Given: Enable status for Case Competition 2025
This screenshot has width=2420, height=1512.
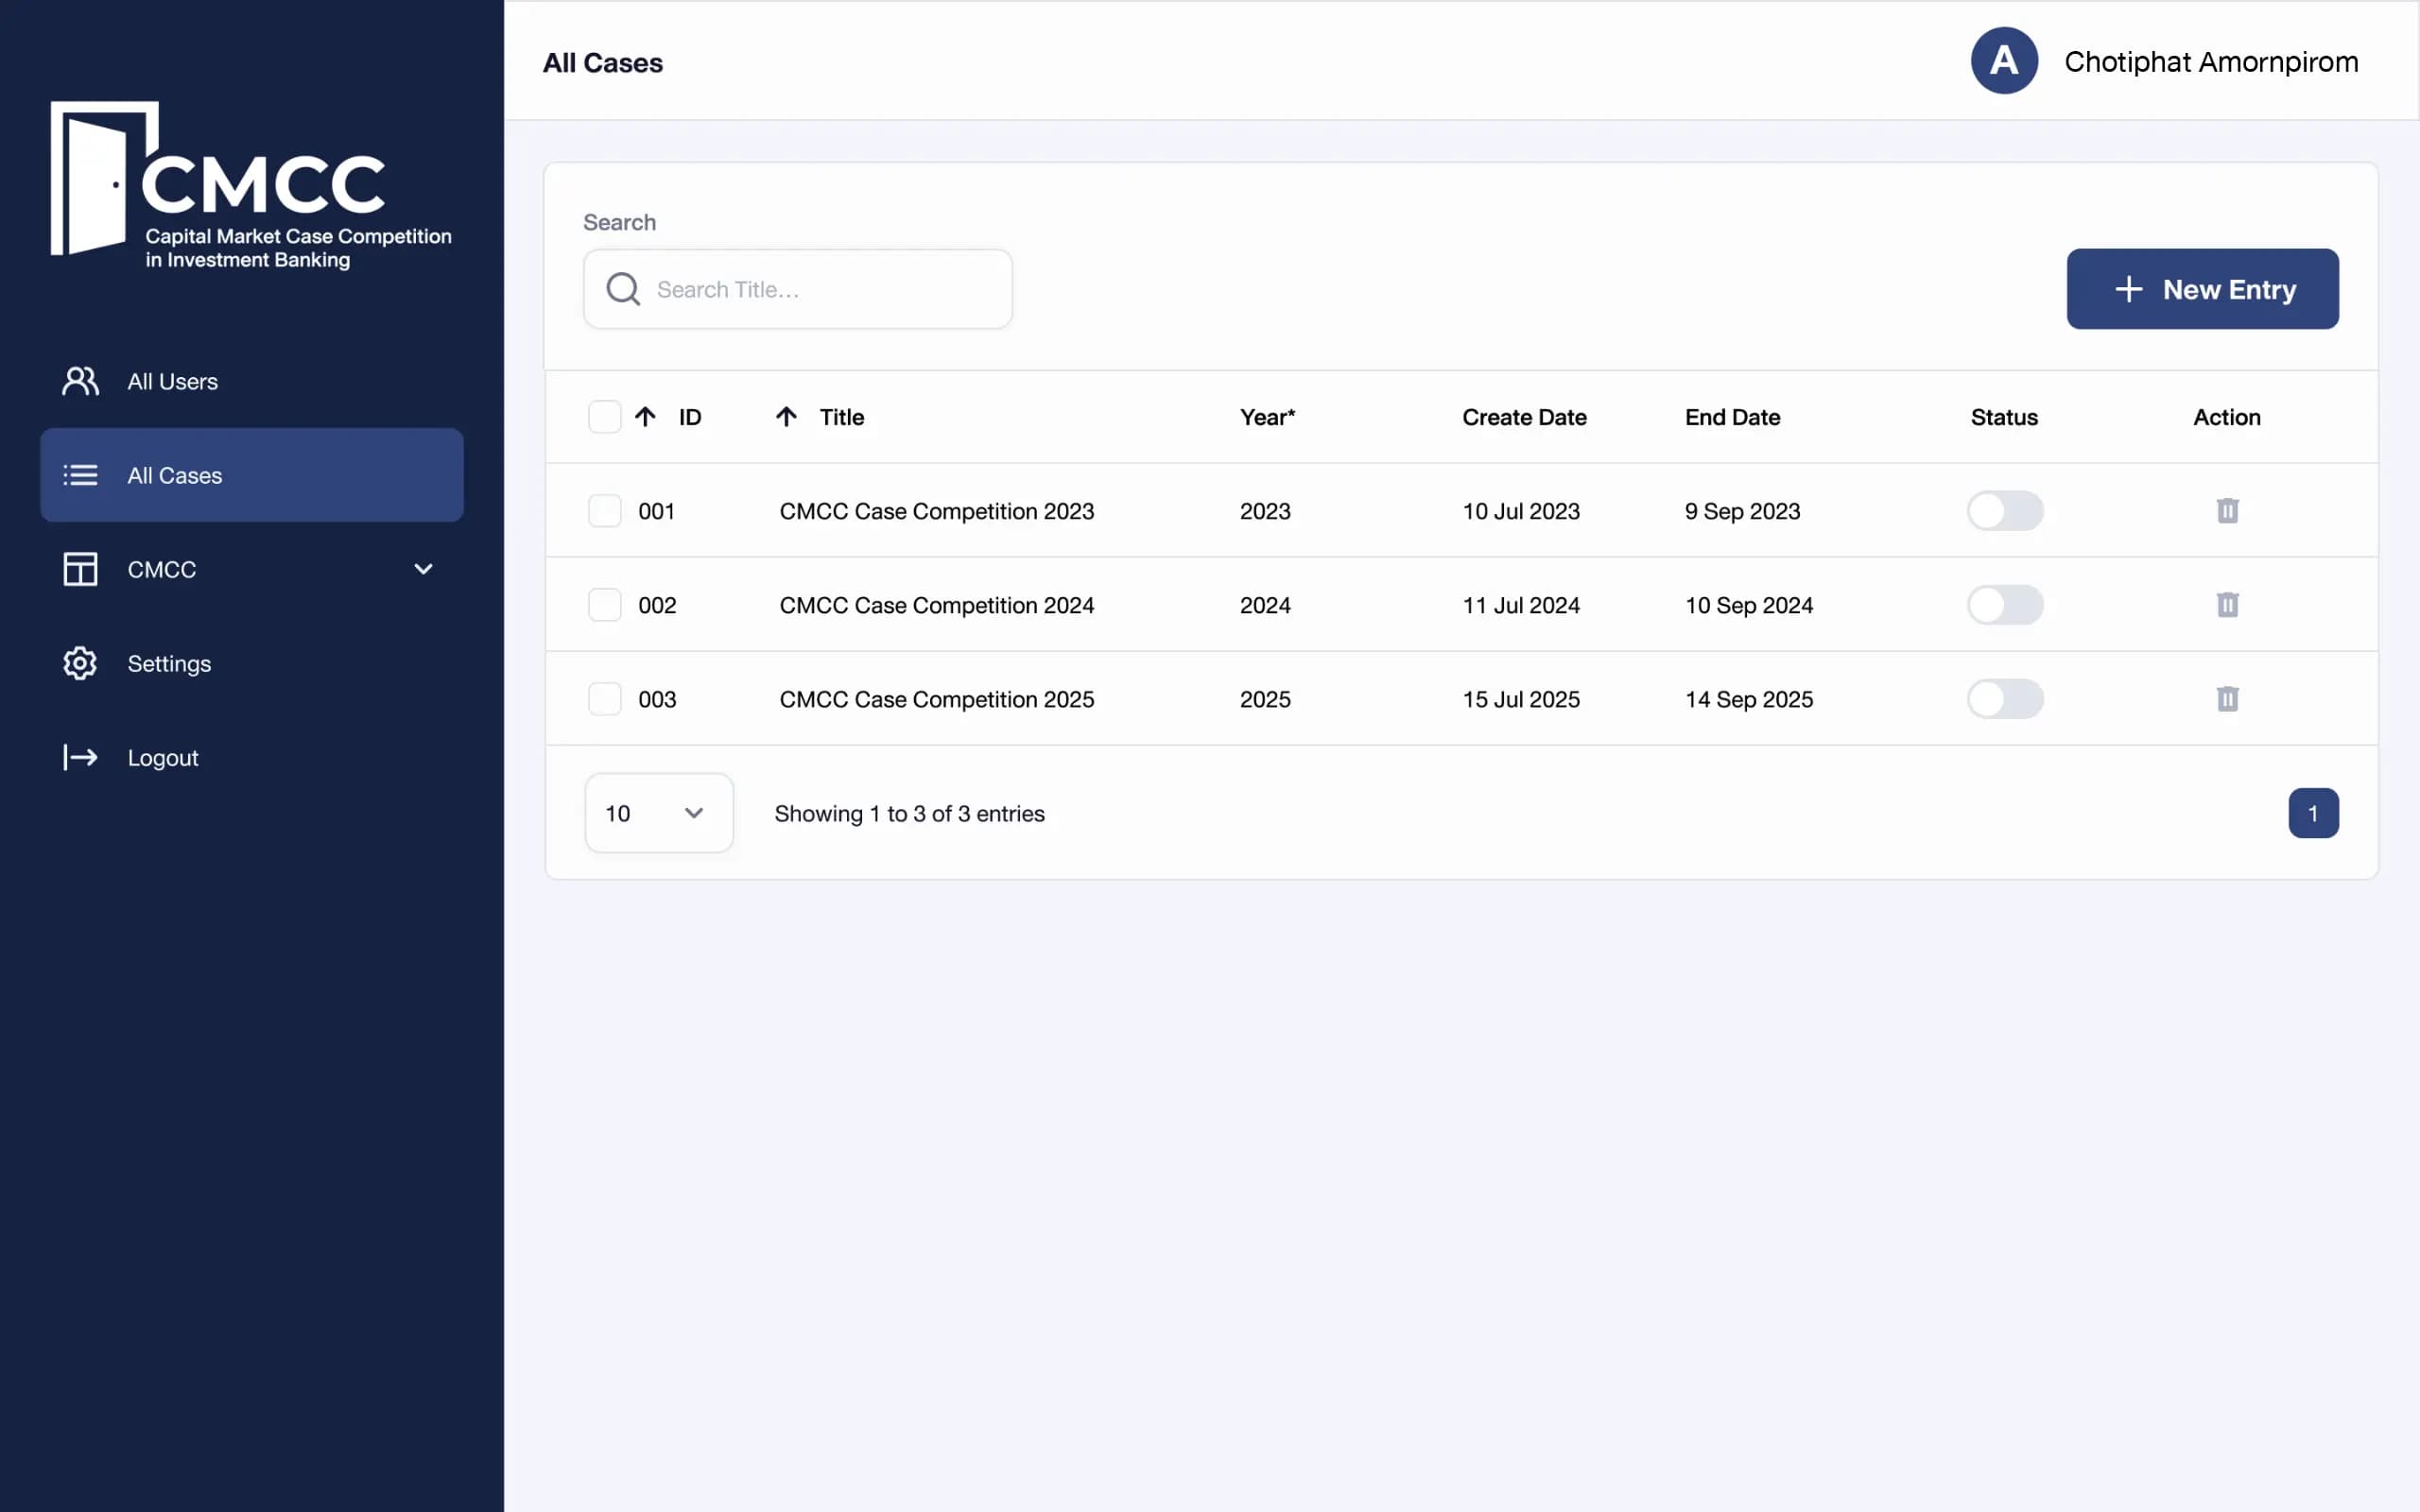Looking at the screenshot, I should [x=2005, y=699].
